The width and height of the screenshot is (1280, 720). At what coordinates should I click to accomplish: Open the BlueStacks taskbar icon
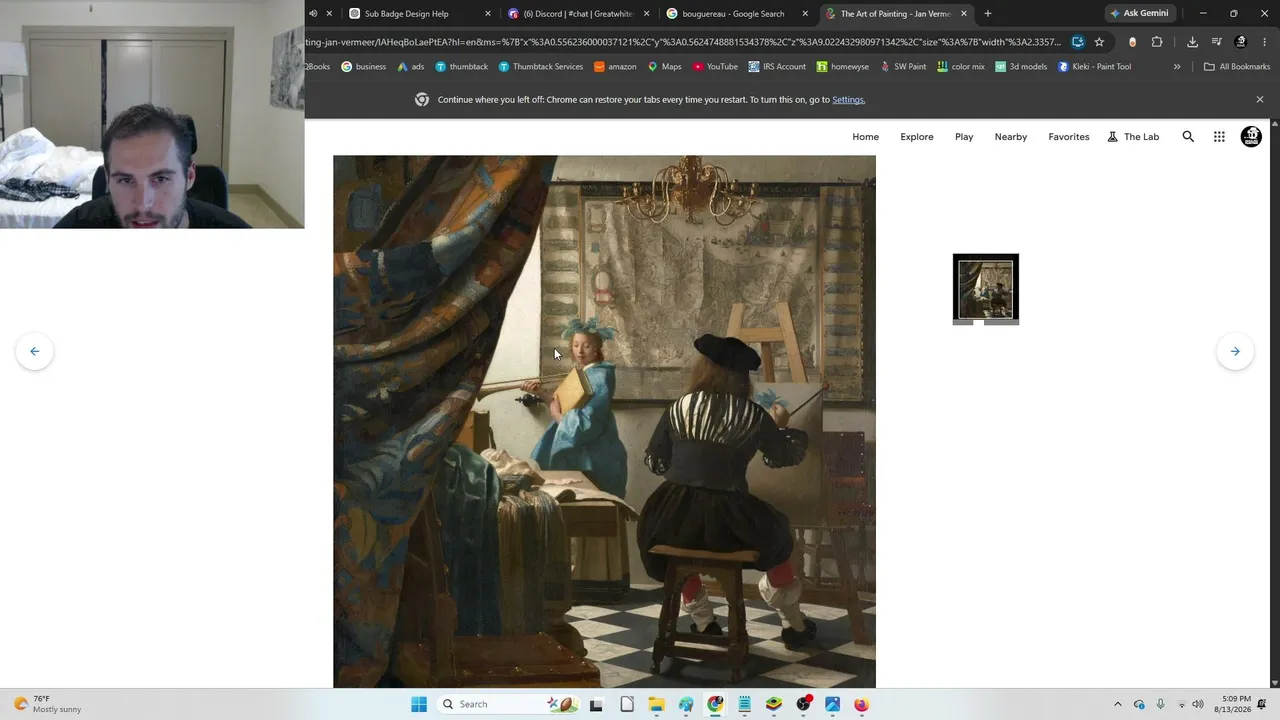pos(774,704)
